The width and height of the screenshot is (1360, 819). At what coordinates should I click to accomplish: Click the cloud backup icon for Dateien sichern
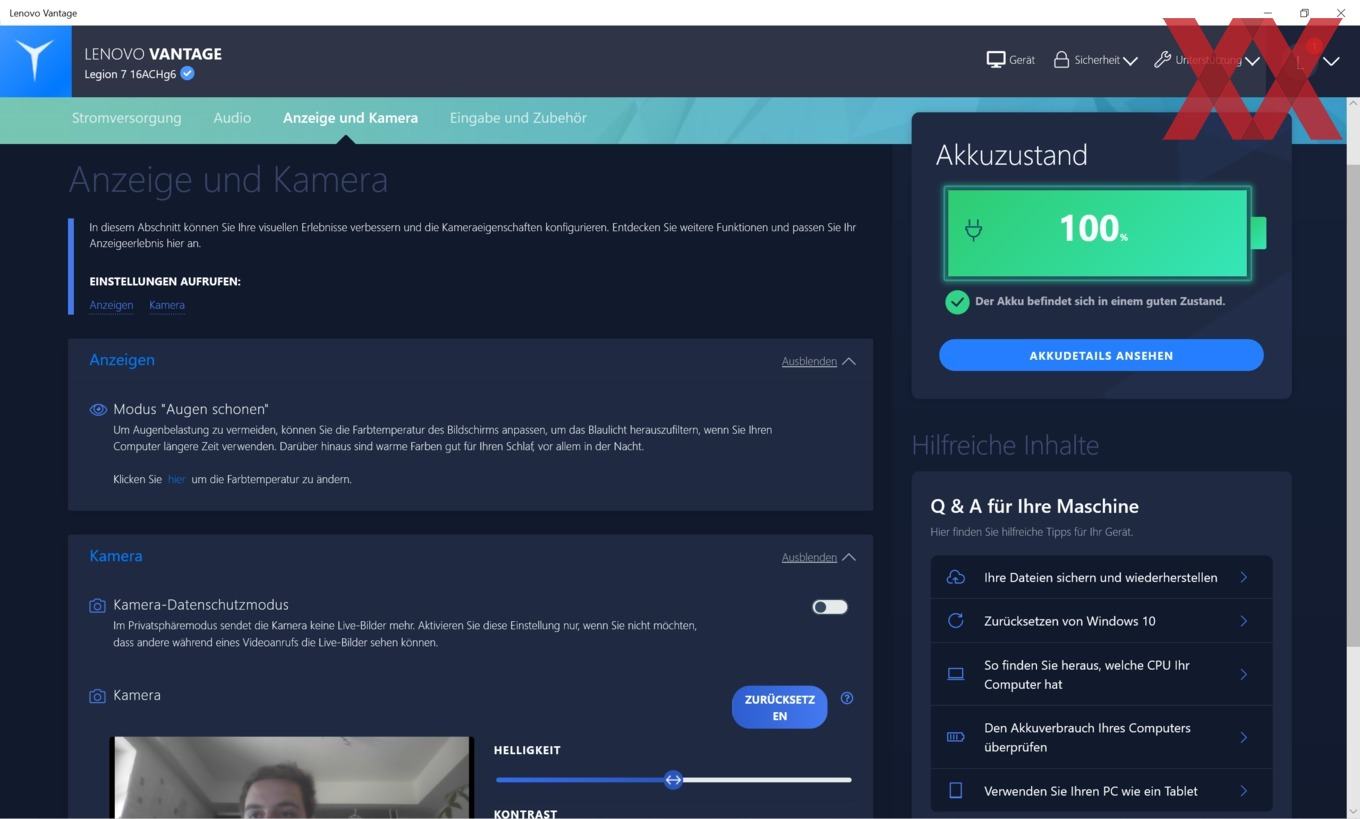coord(955,577)
